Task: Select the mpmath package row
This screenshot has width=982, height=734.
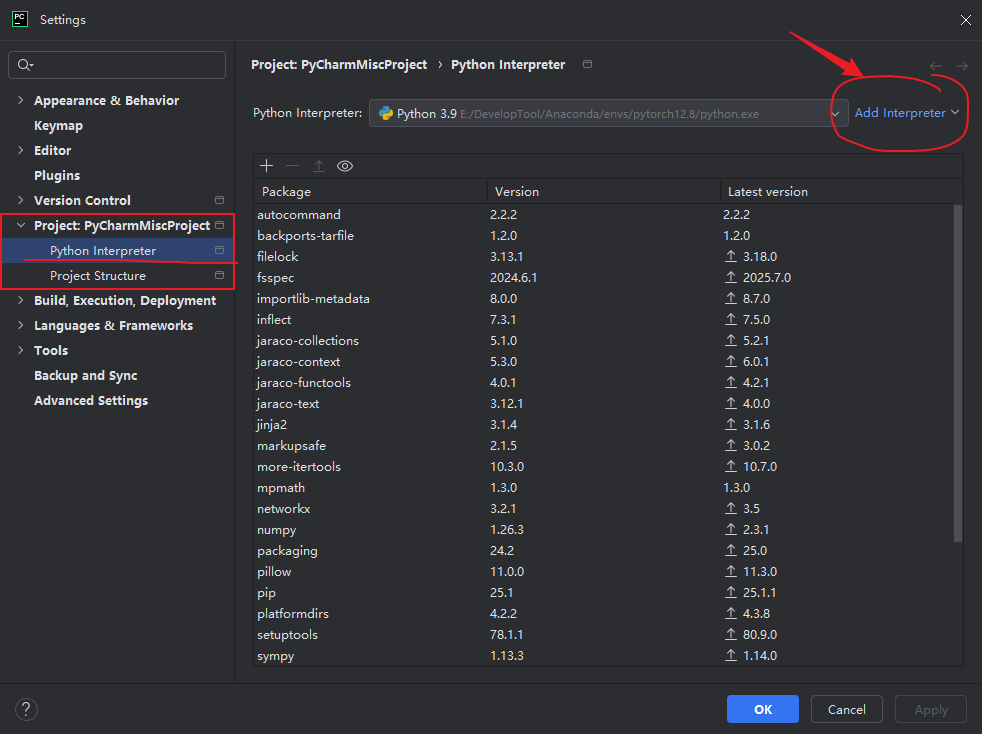Action: click(x=604, y=487)
